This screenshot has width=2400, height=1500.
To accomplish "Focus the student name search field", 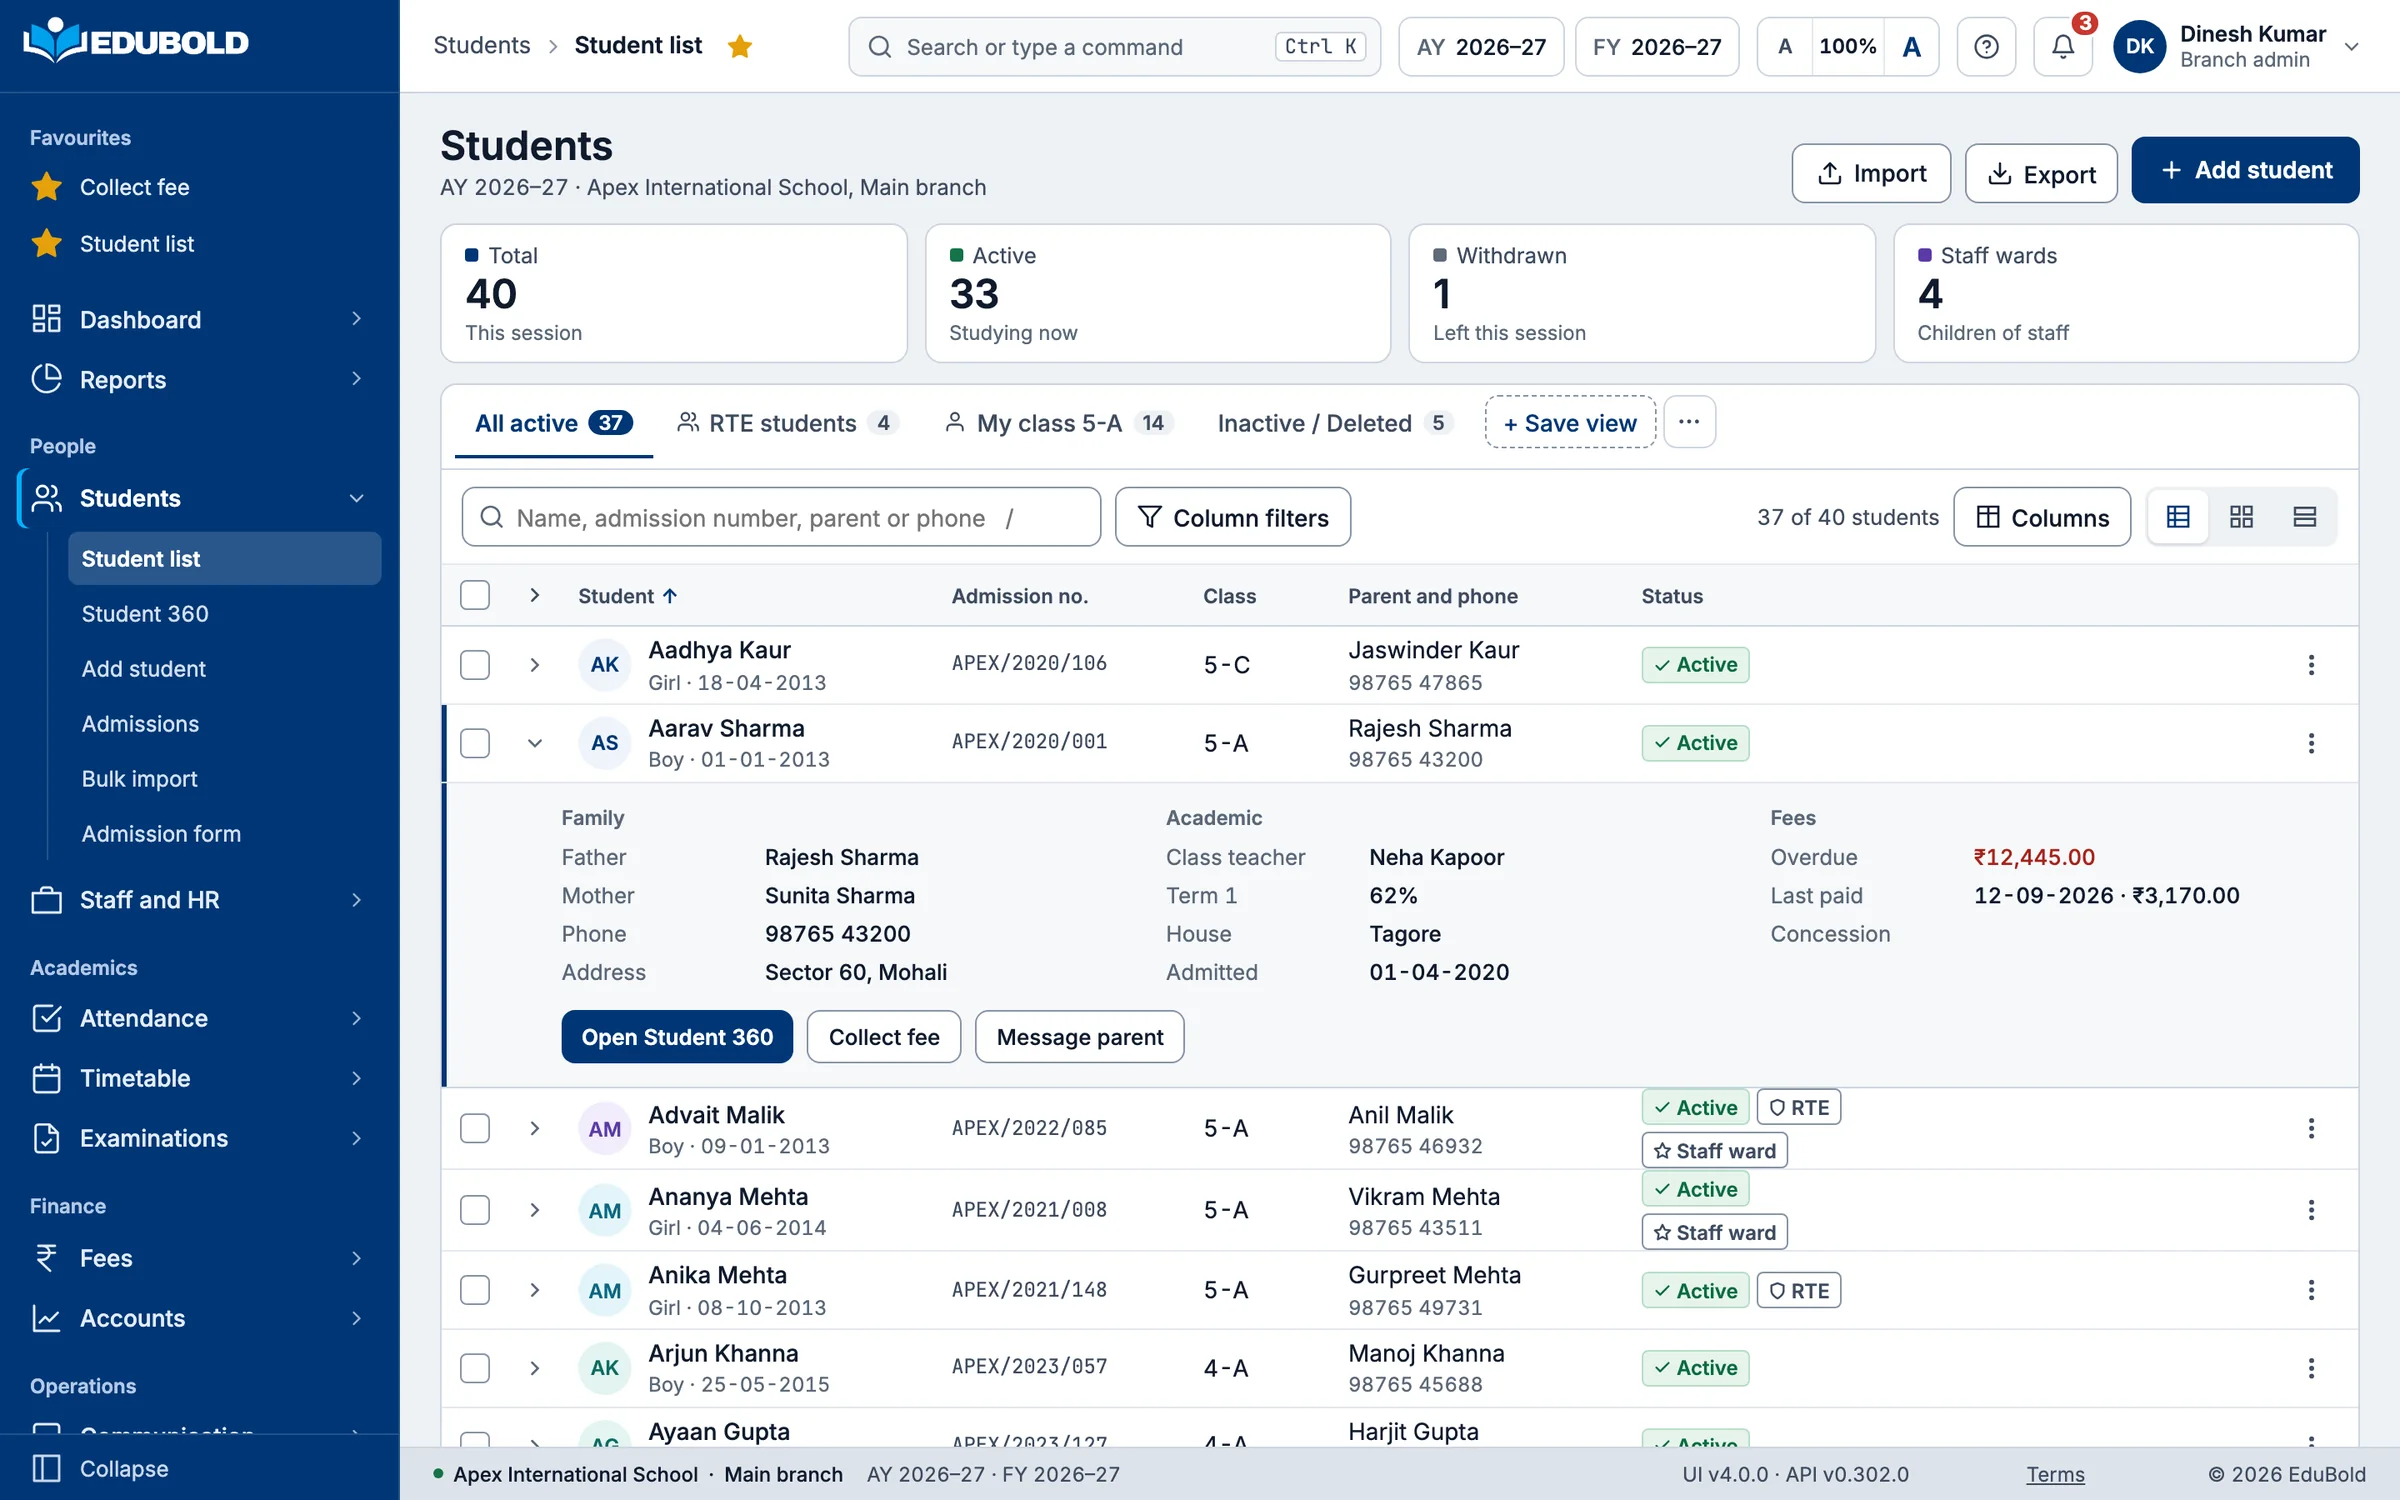I will pos(781,517).
